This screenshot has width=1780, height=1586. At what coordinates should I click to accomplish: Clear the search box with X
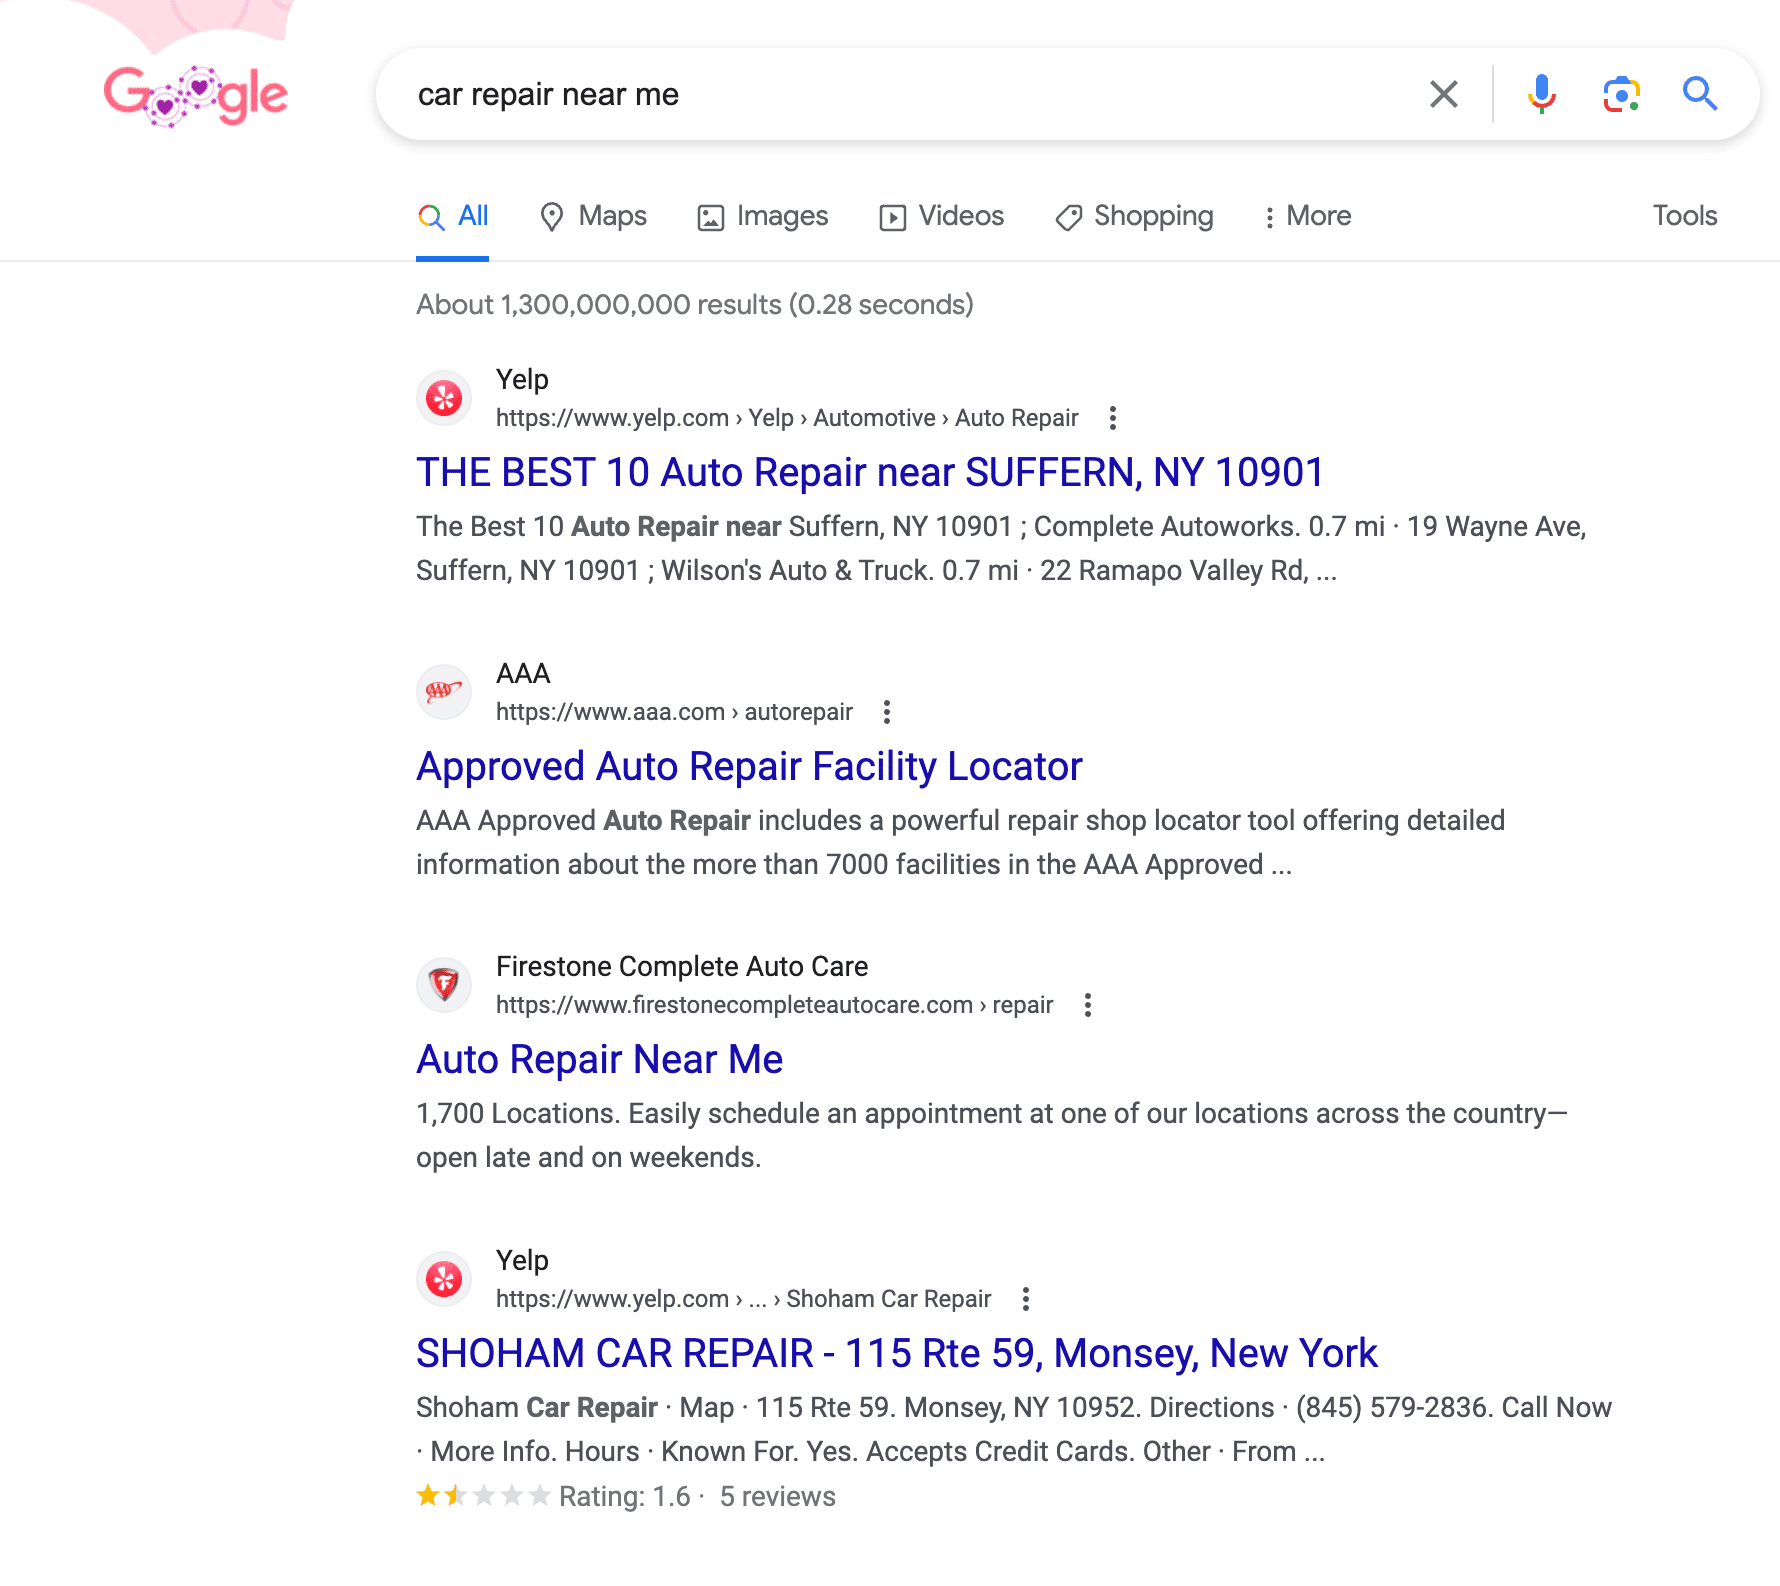1443,94
